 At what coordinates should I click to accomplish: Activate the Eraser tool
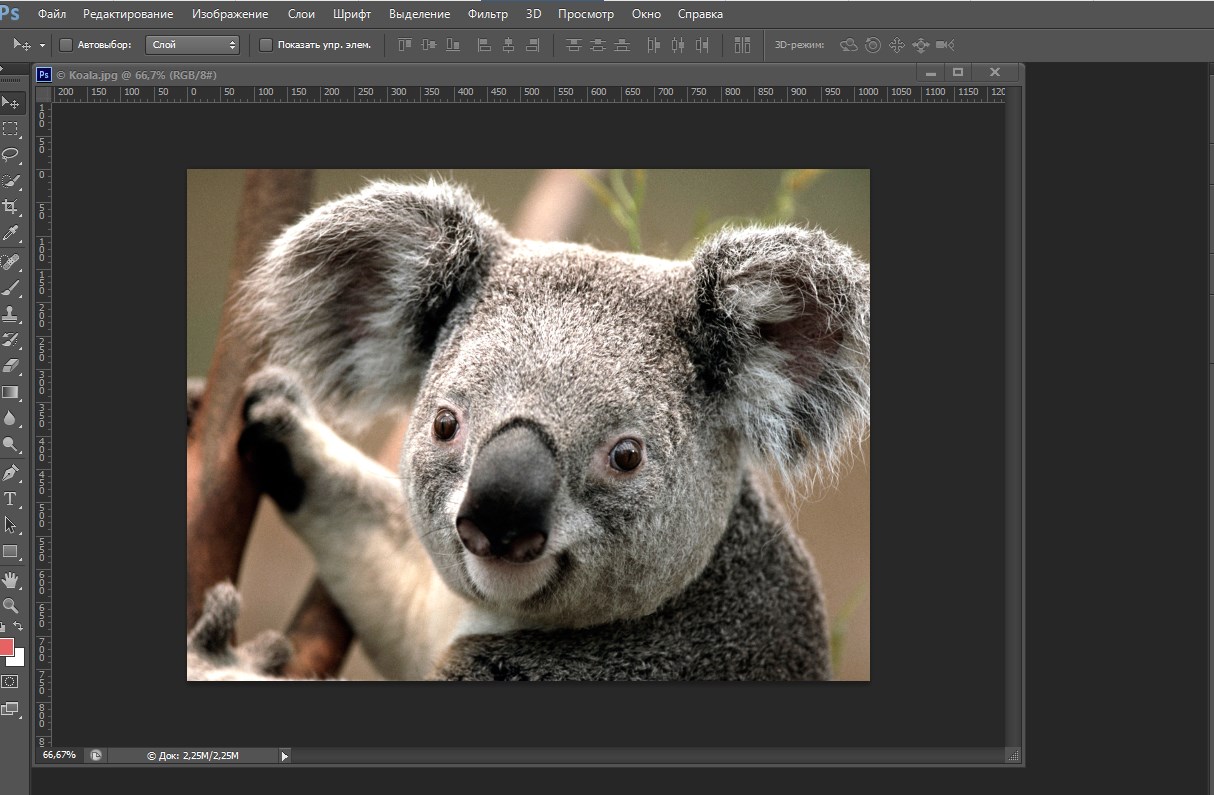coord(11,366)
